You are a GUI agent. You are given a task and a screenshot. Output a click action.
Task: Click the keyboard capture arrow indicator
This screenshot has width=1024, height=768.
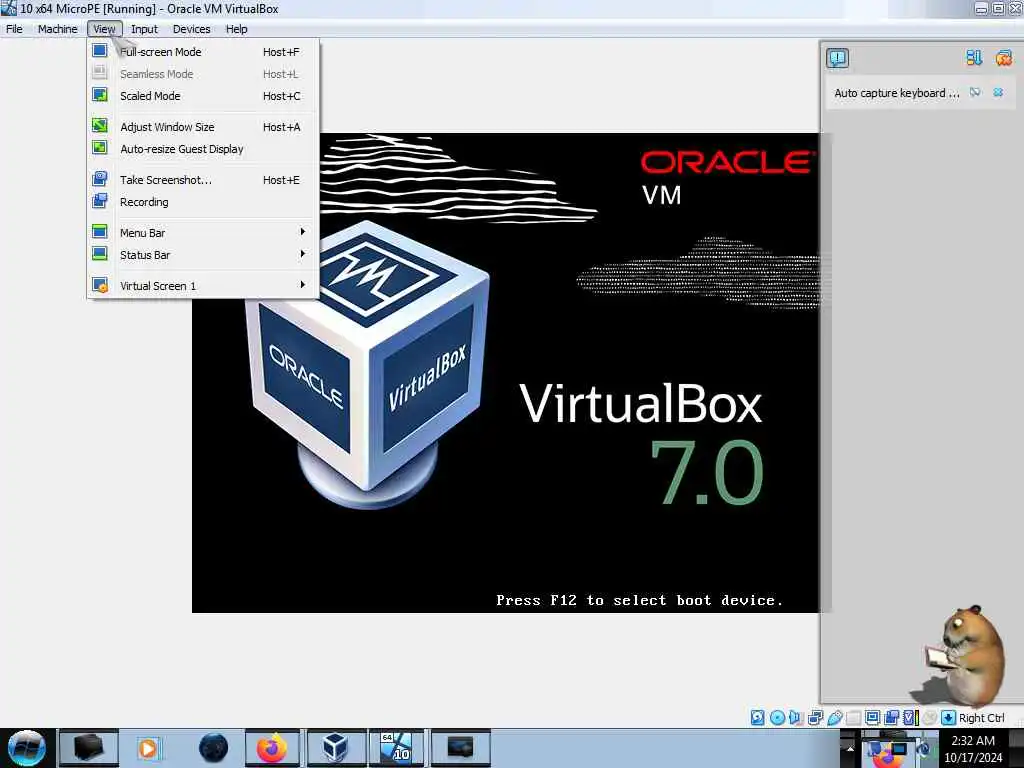point(948,718)
